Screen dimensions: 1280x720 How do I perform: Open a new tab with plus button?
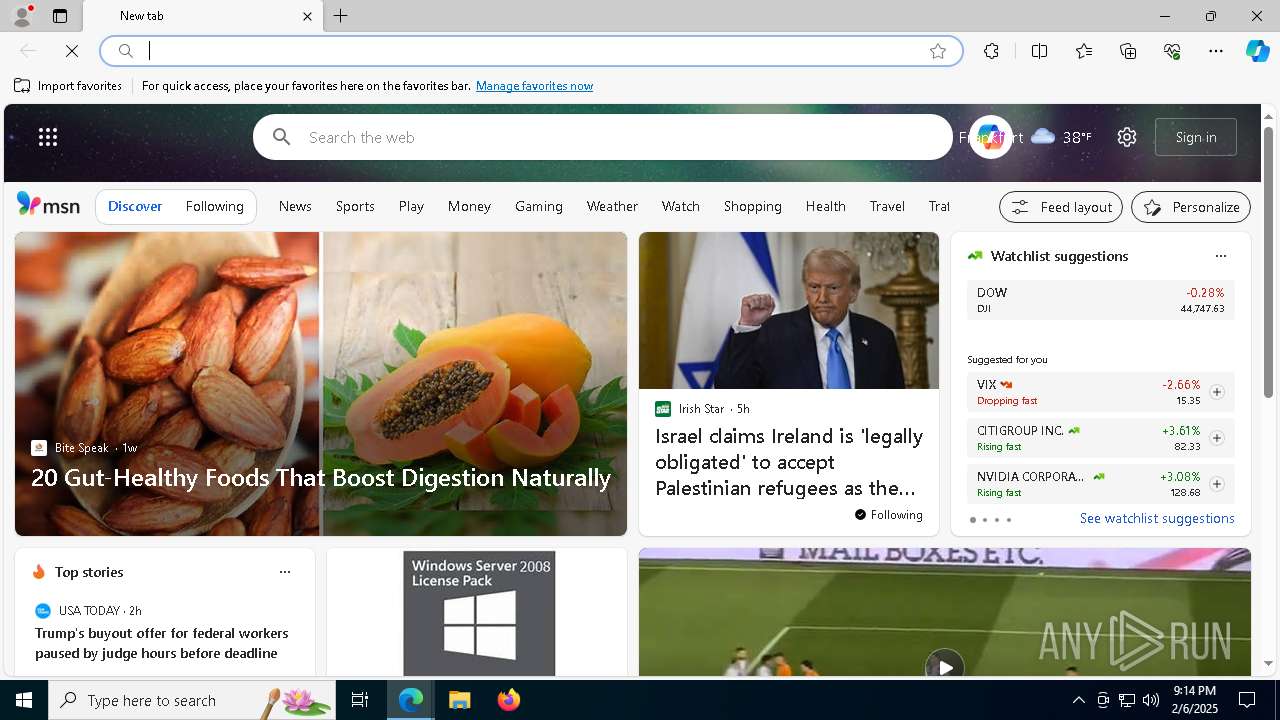click(341, 16)
